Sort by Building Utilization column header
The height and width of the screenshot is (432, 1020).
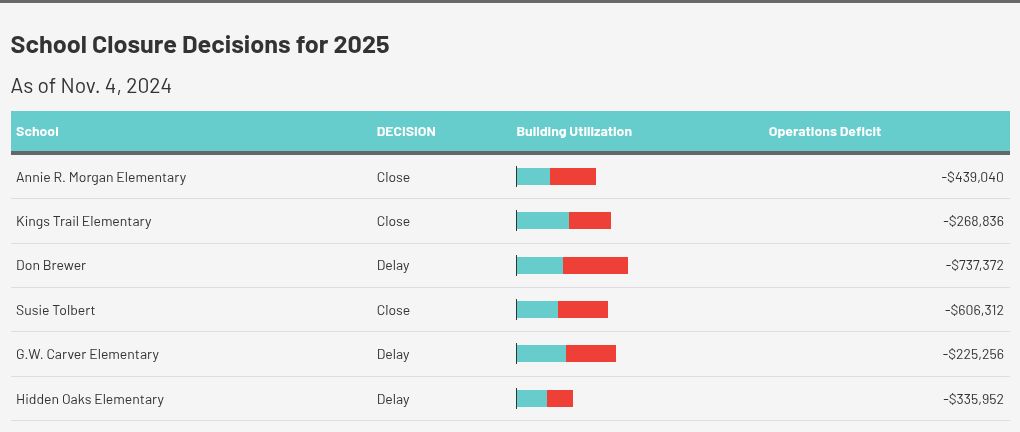point(574,132)
